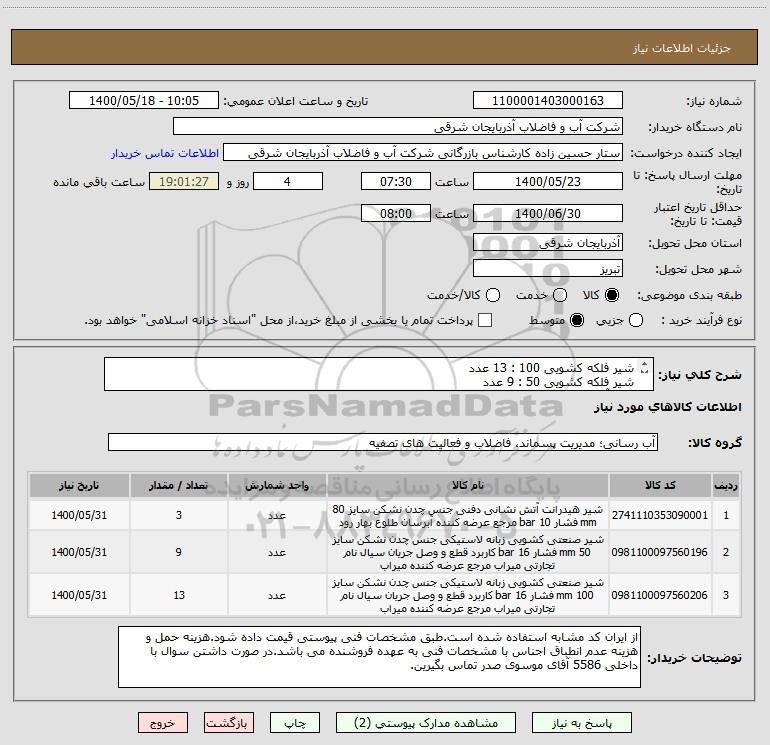Click the response deadline date 1400/05/23
Viewport: 770px width, 745px height.
(x=548, y=182)
